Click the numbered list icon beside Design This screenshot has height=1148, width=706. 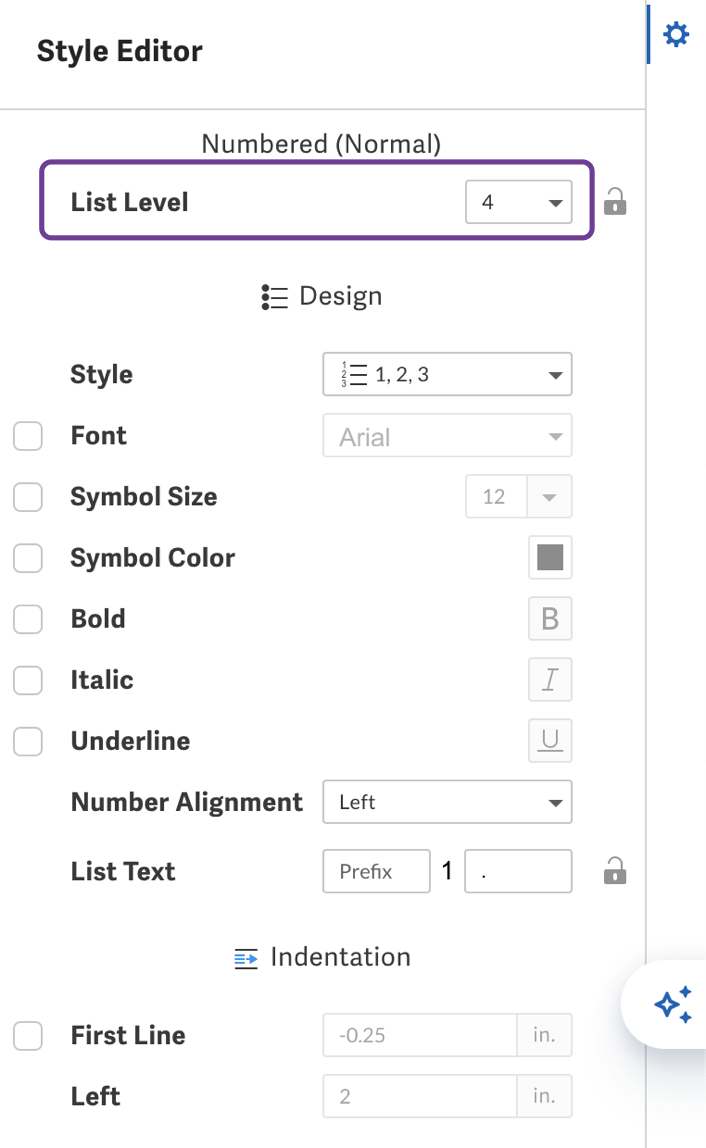[x=272, y=296]
